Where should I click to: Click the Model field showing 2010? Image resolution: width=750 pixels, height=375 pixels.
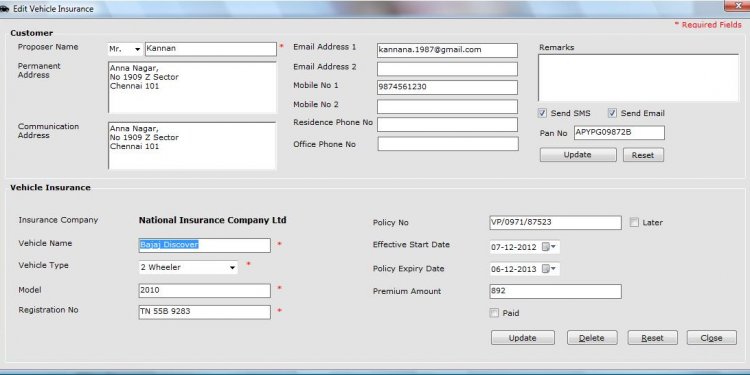205,290
